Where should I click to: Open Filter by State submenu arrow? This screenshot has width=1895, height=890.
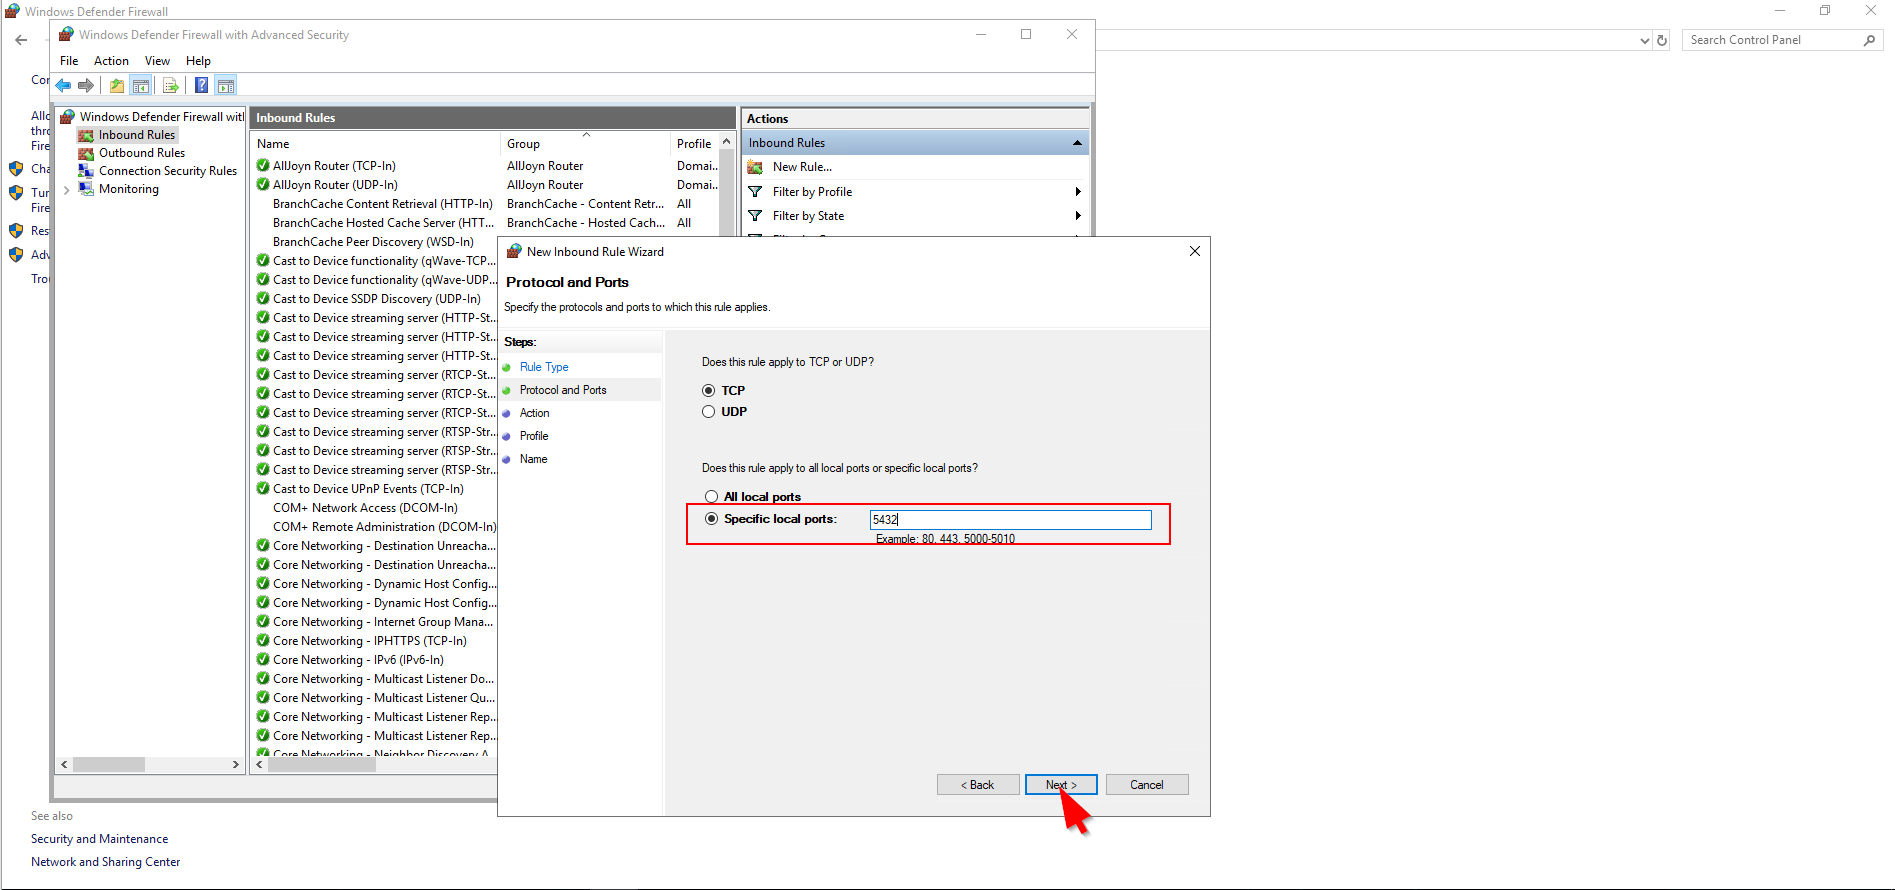[1078, 216]
